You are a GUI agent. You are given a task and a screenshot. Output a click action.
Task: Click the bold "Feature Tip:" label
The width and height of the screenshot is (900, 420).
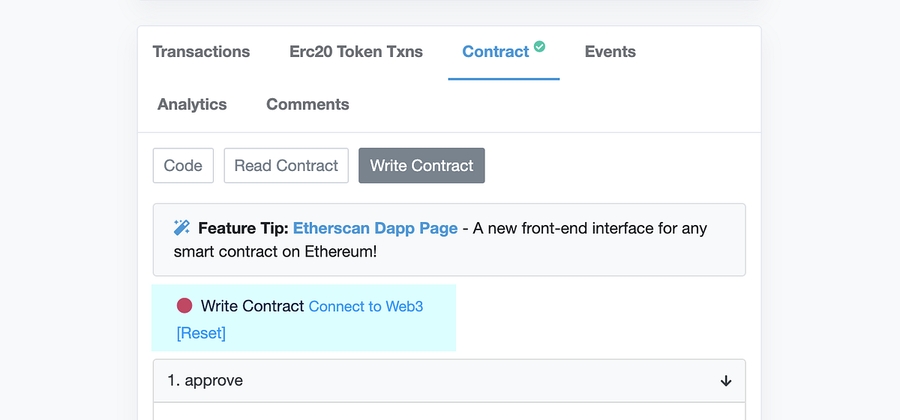click(x=243, y=228)
